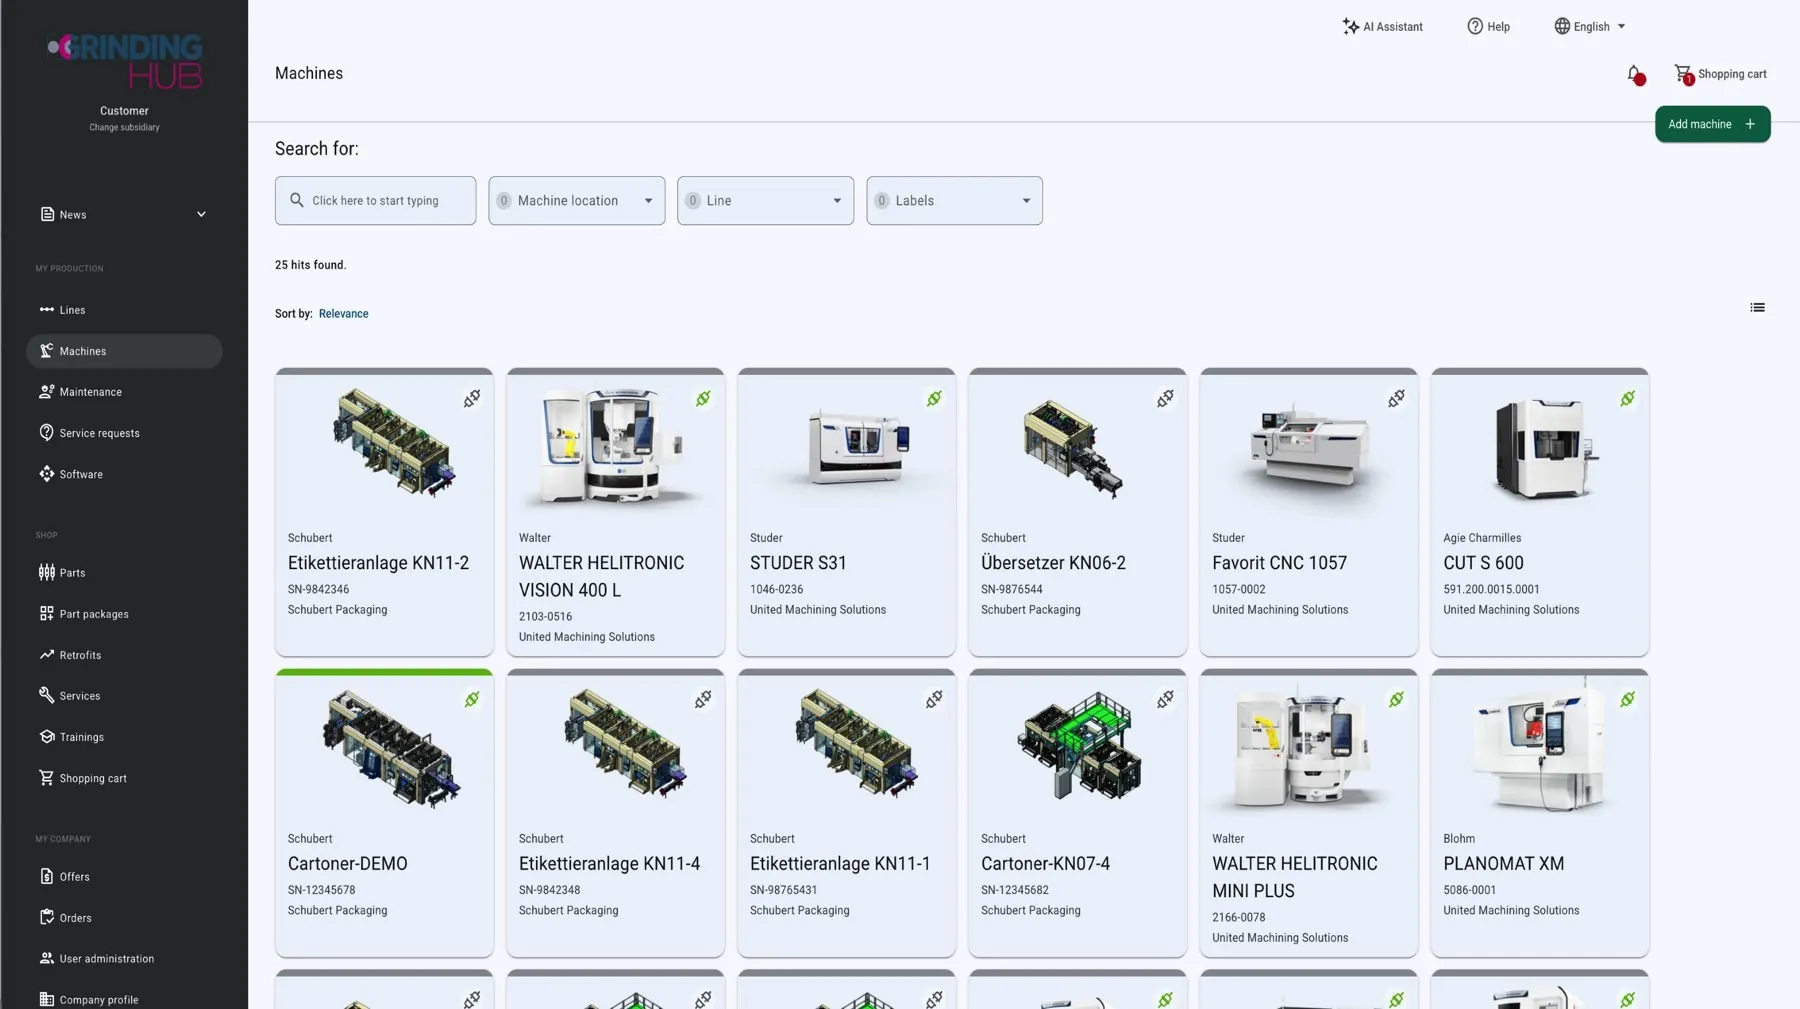Go to Lines in sidebar
The width and height of the screenshot is (1800, 1009).
[x=124, y=310]
